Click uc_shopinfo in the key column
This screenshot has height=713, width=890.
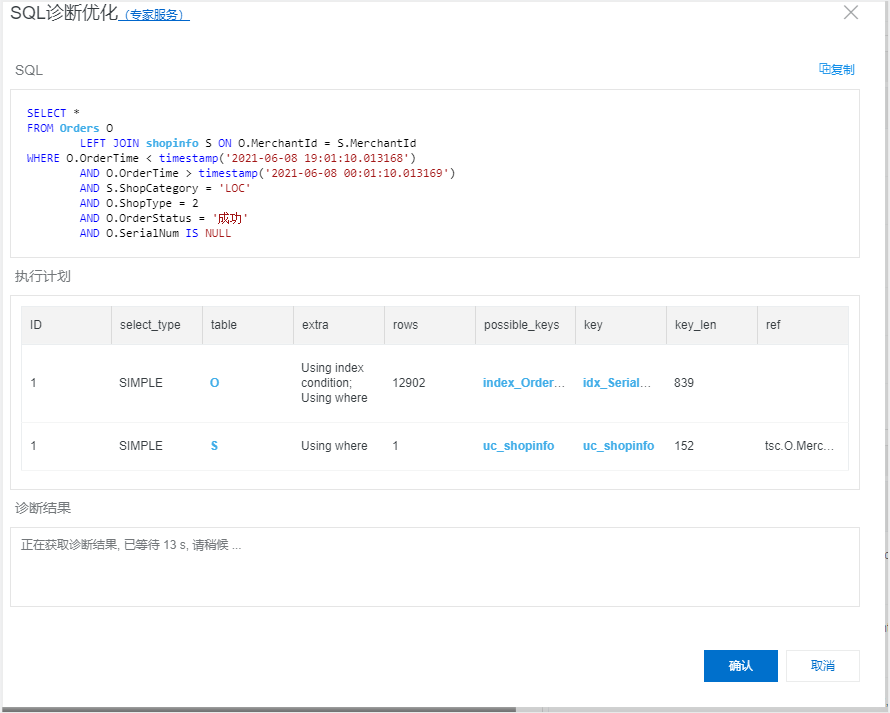pos(618,445)
